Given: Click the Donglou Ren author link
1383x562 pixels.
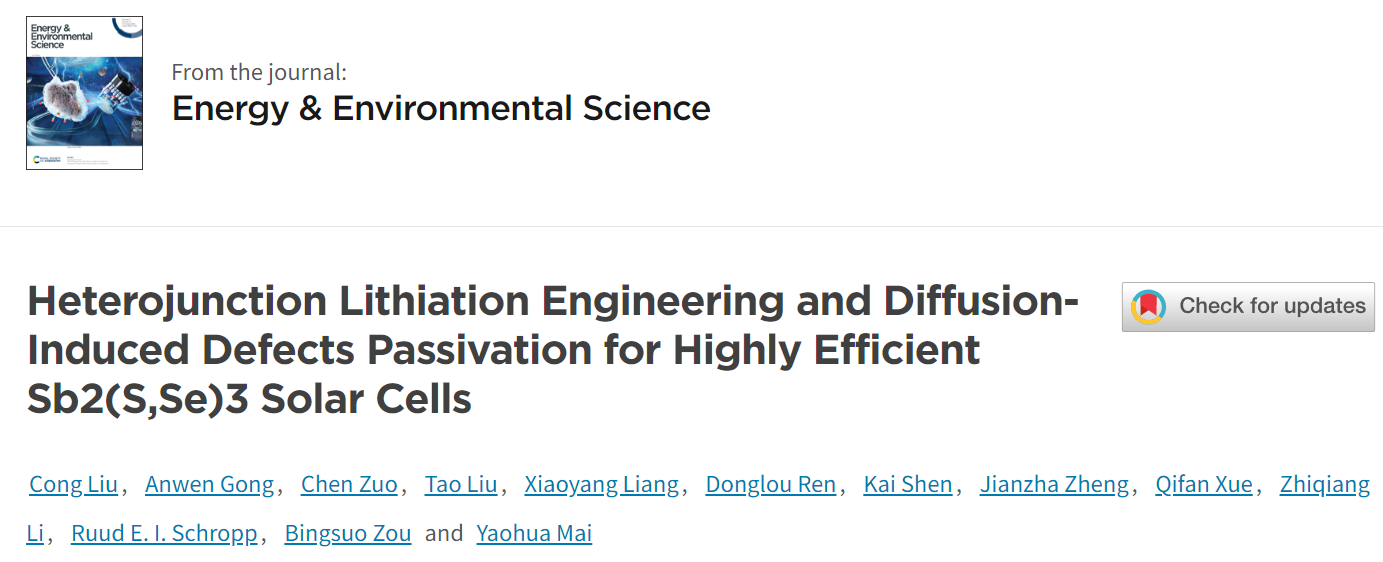Looking at the screenshot, I should coord(770,485).
